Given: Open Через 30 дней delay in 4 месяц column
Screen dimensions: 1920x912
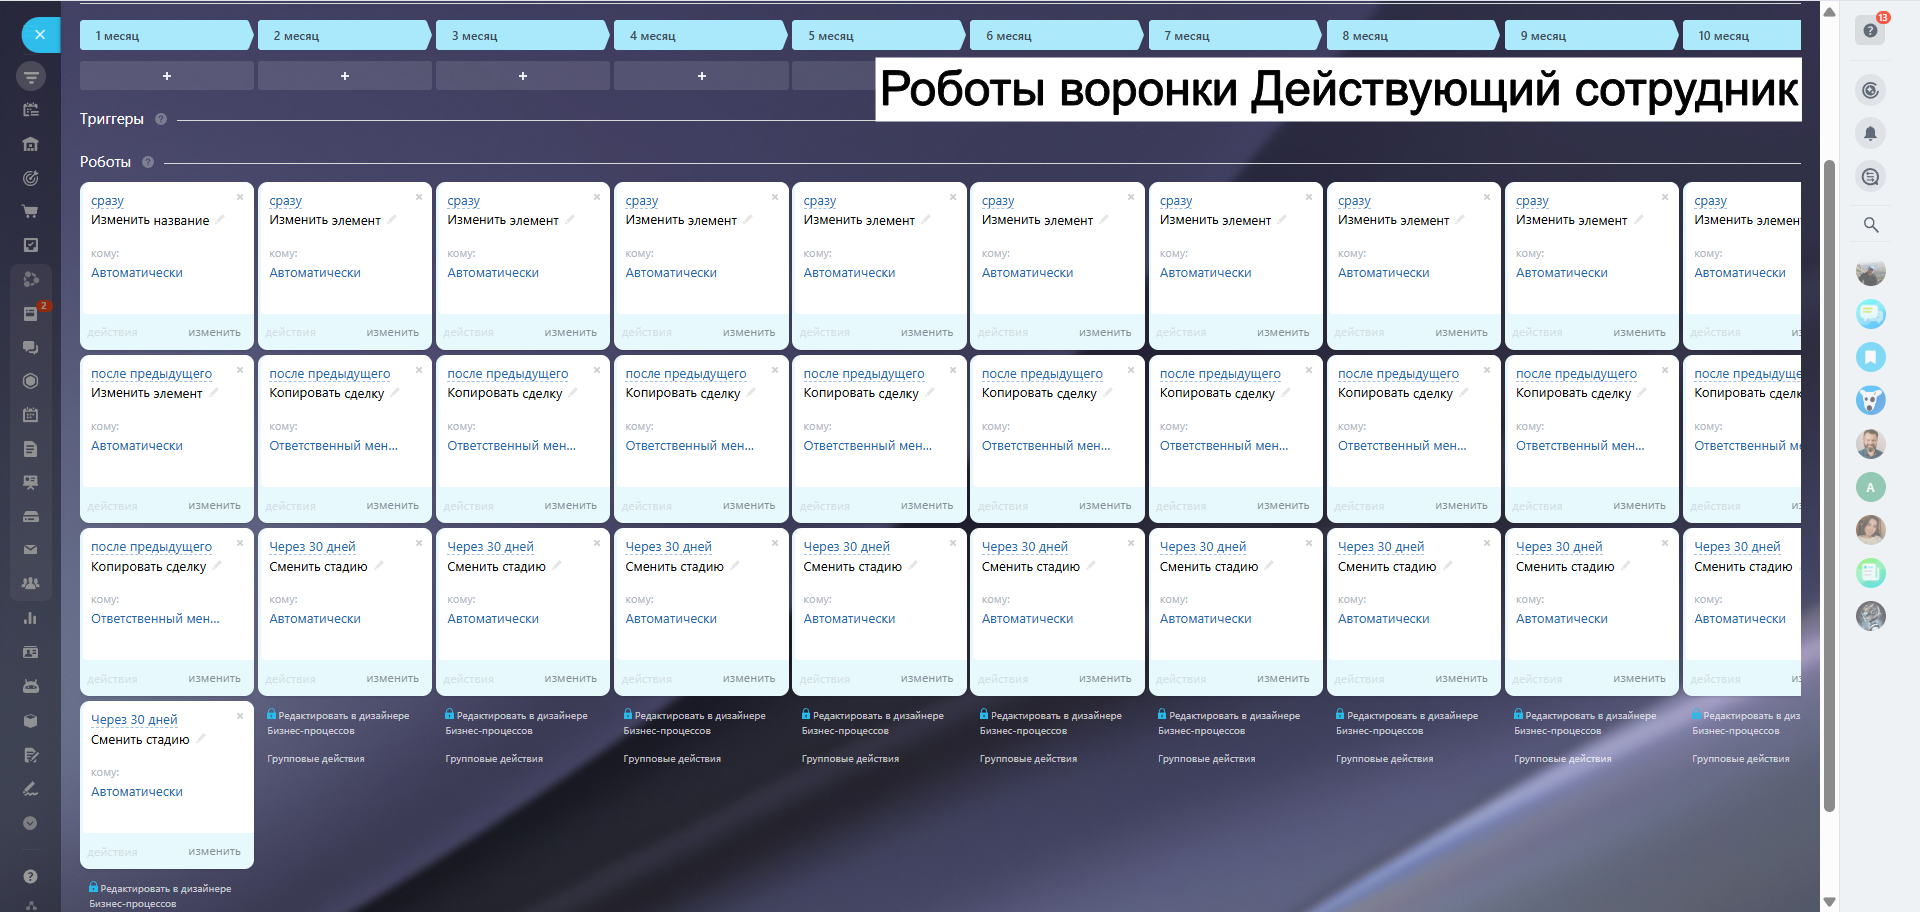Looking at the screenshot, I should 668,547.
